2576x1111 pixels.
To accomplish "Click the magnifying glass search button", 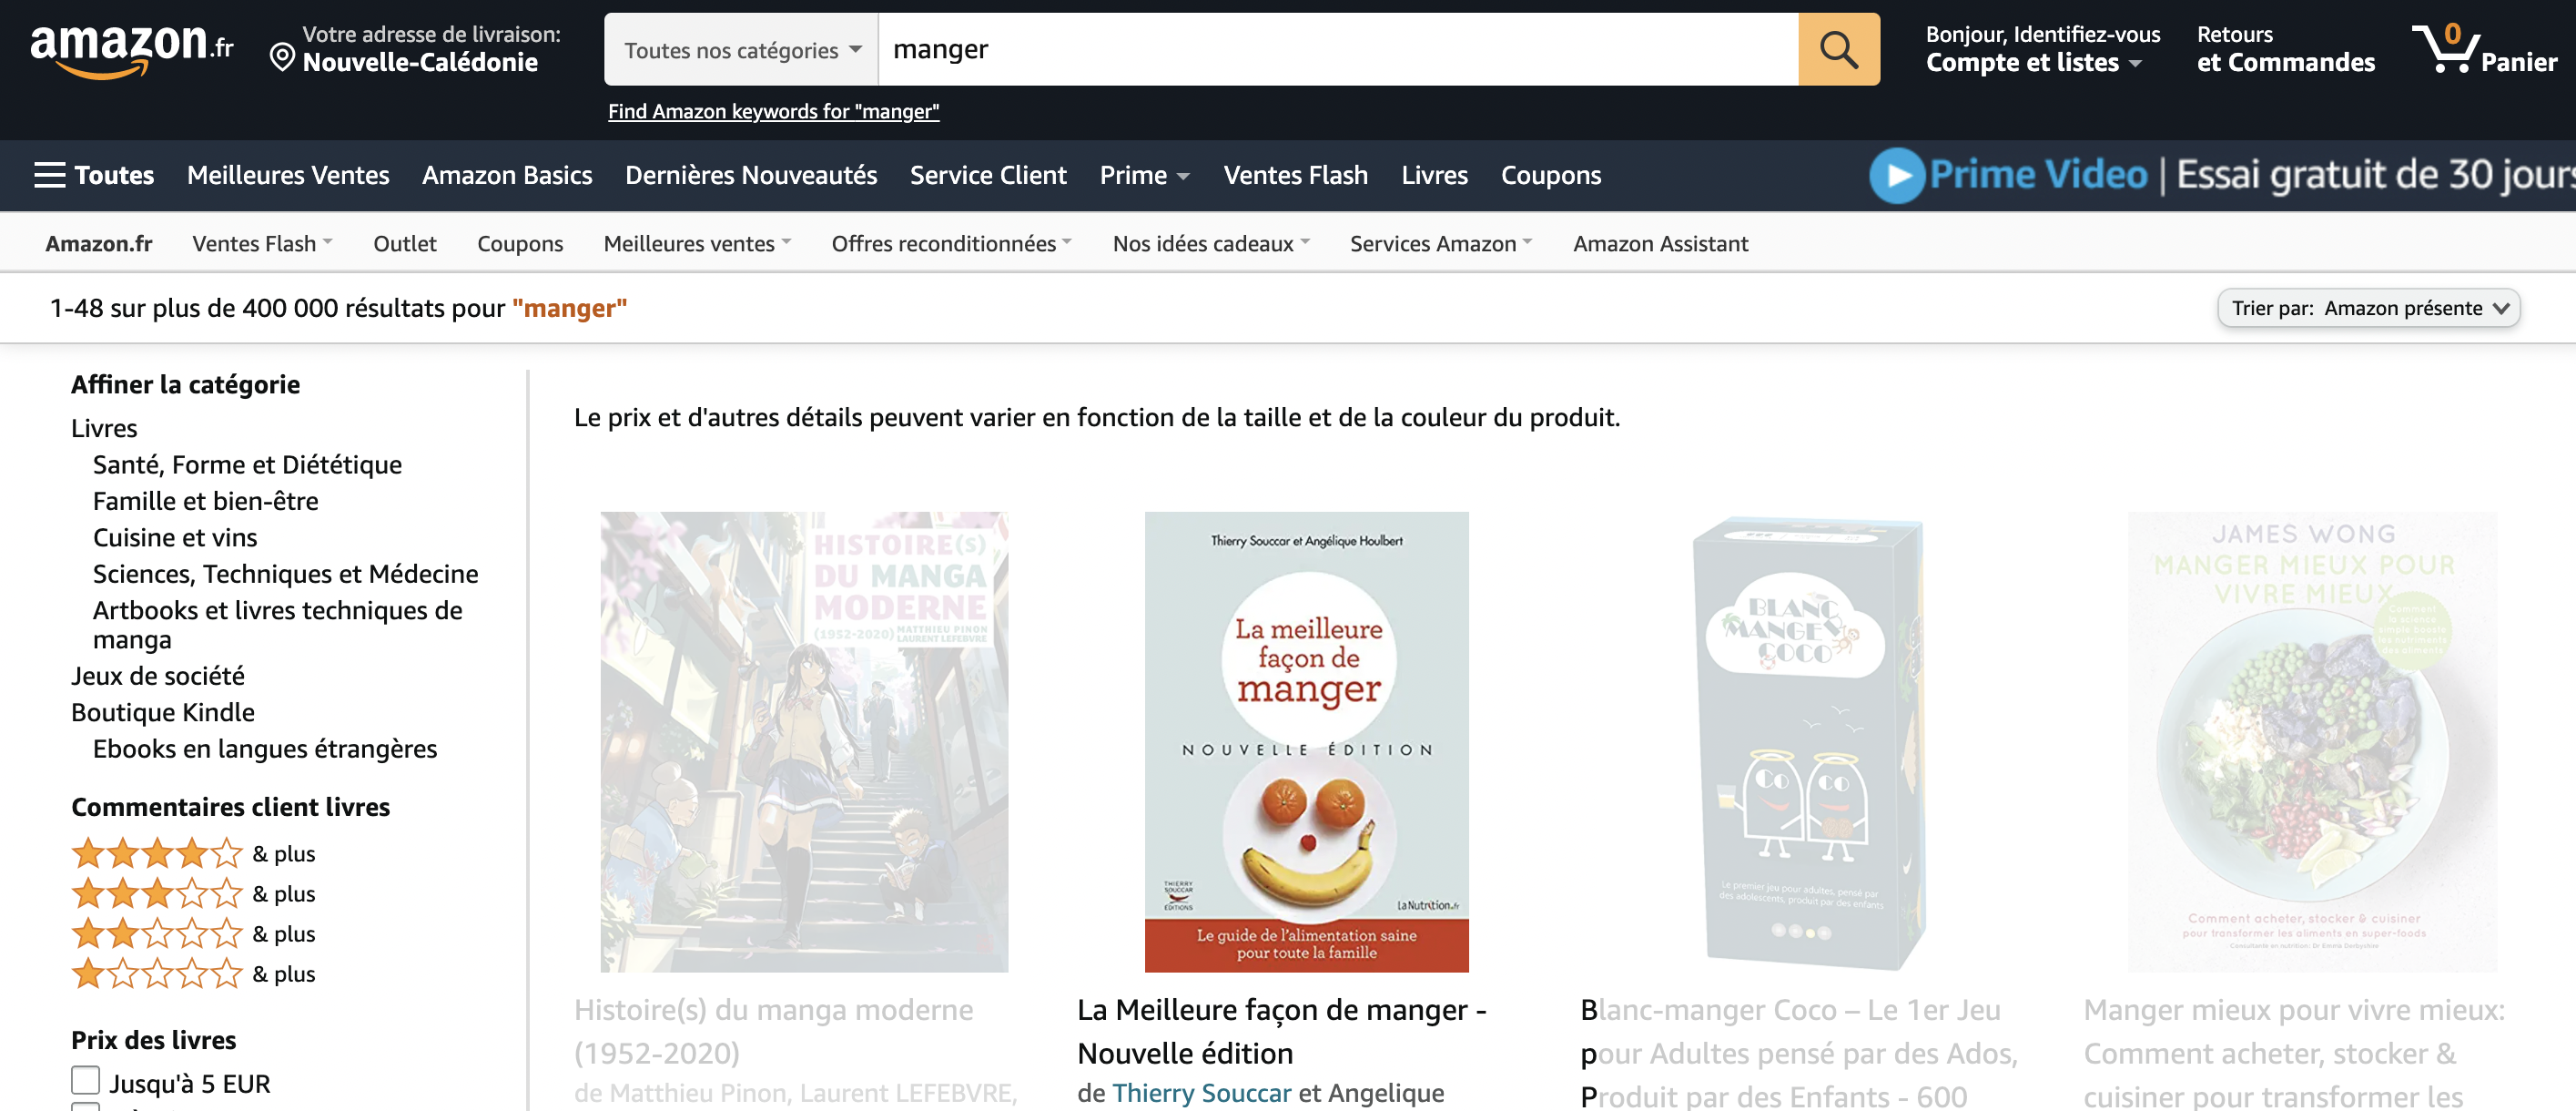I will [x=1838, y=49].
